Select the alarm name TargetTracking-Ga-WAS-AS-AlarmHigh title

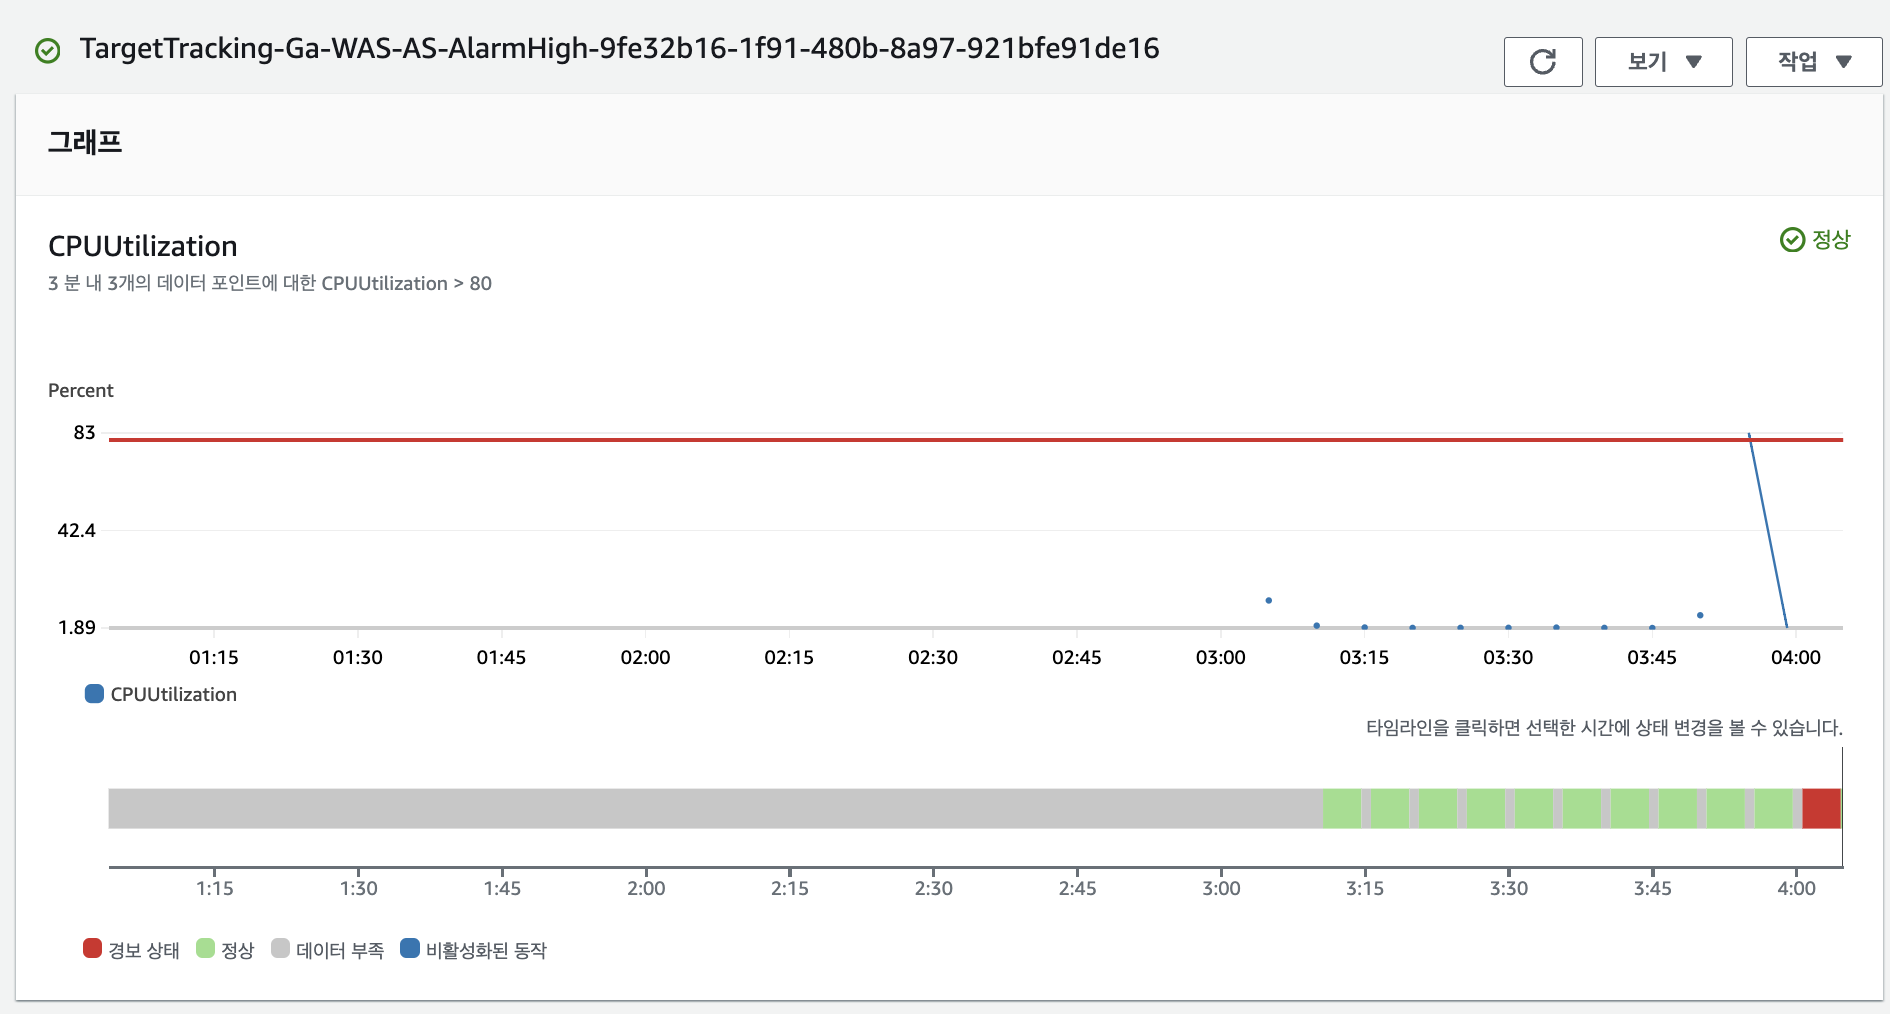[619, 48]
